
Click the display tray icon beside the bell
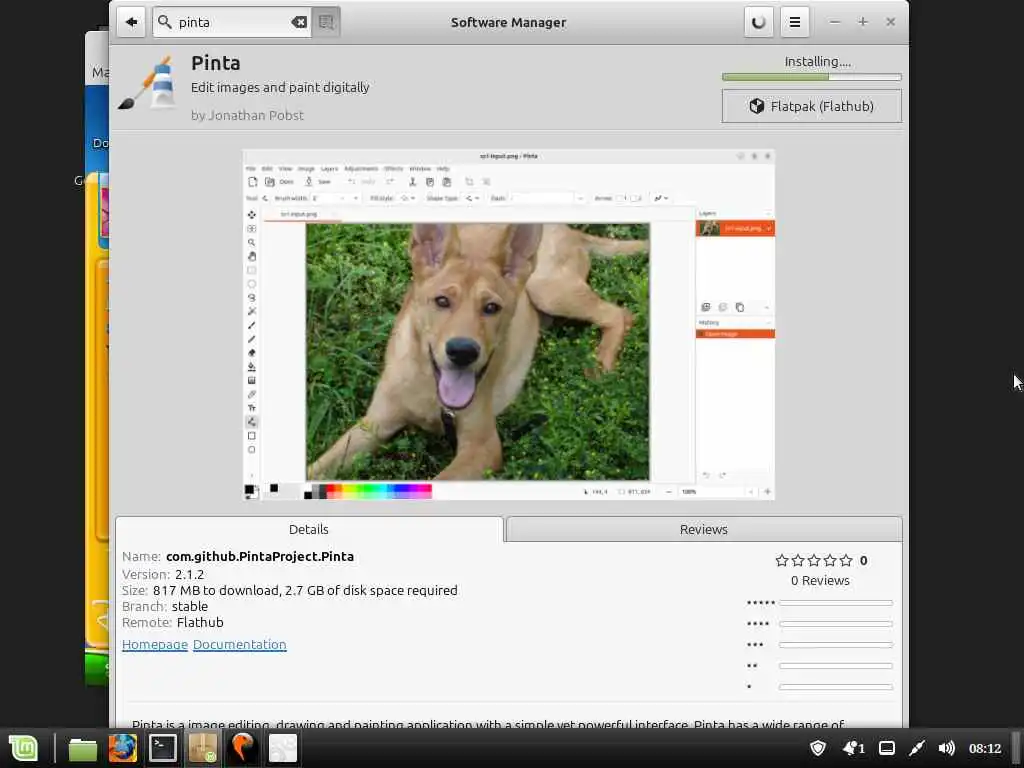887,748
